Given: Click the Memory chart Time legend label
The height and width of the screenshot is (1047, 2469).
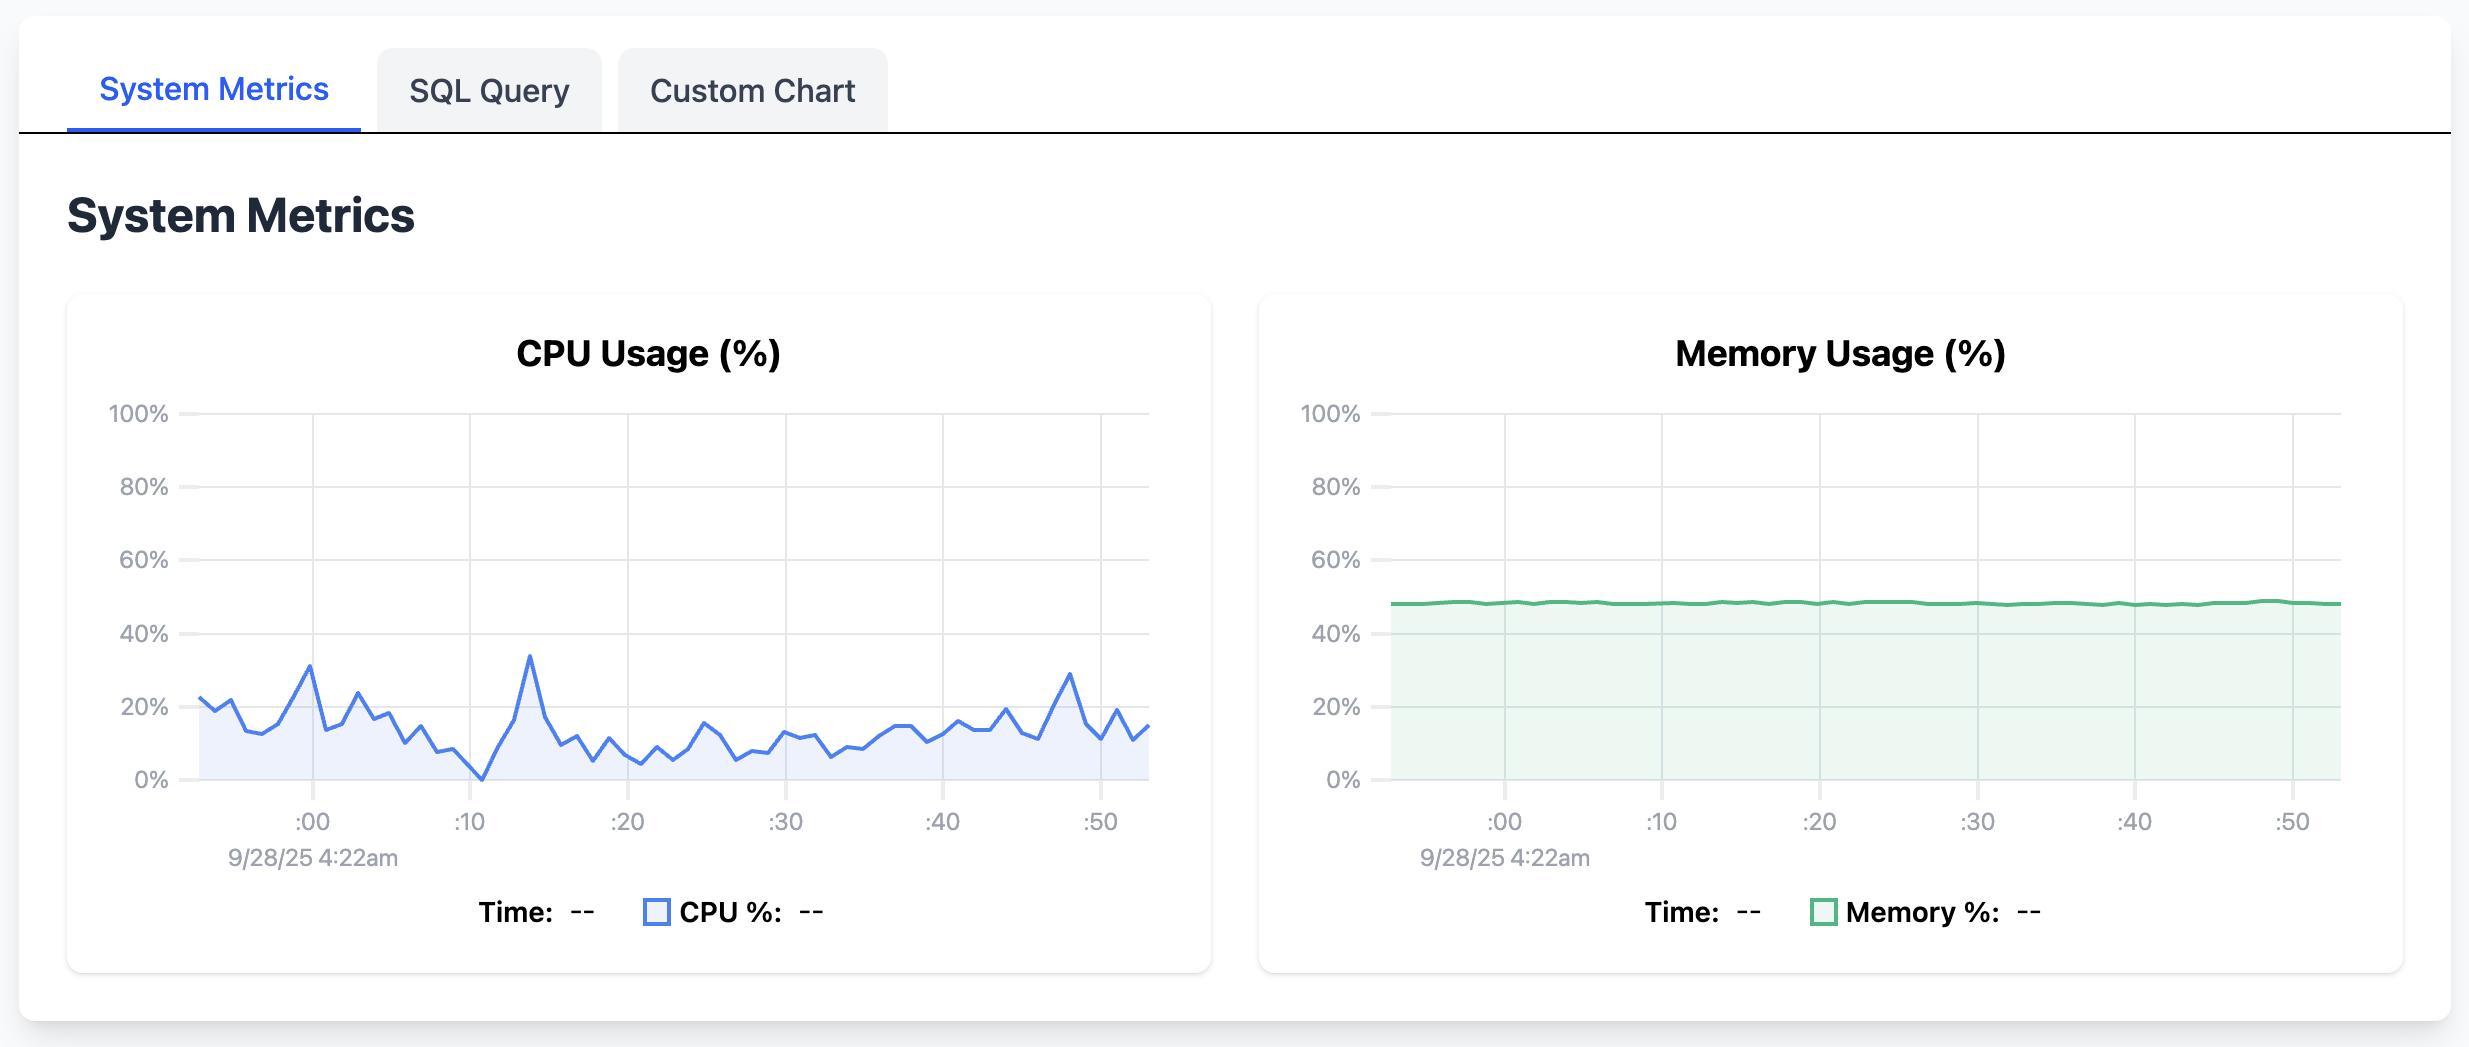Looking at the screenshot, I should (1681, 912).
